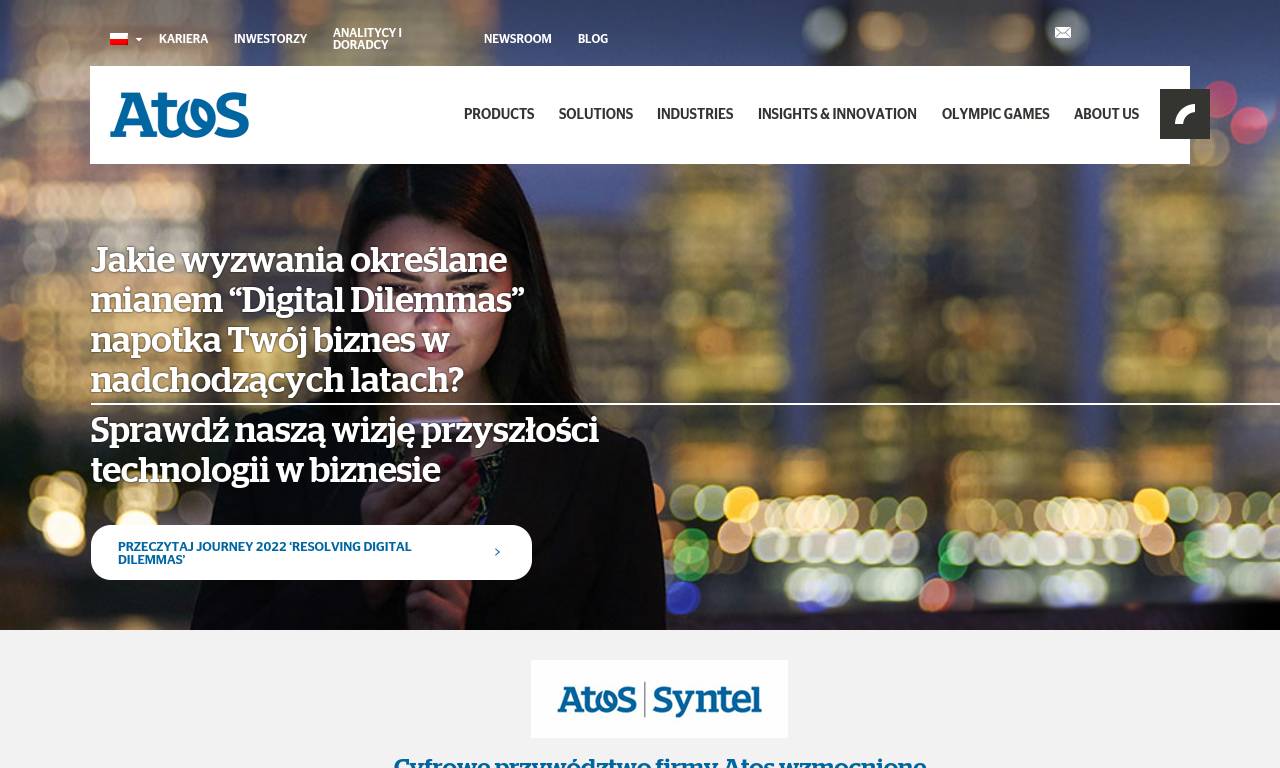The height and width of the screenshot is (768, 1280).
Task: Visit the Analitycy i Doradcy page
Action: [x=368, y=40]
